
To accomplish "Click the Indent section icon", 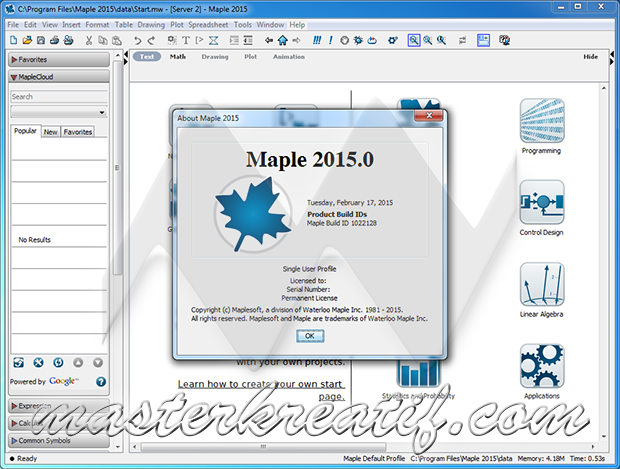I will pos(234,40).
